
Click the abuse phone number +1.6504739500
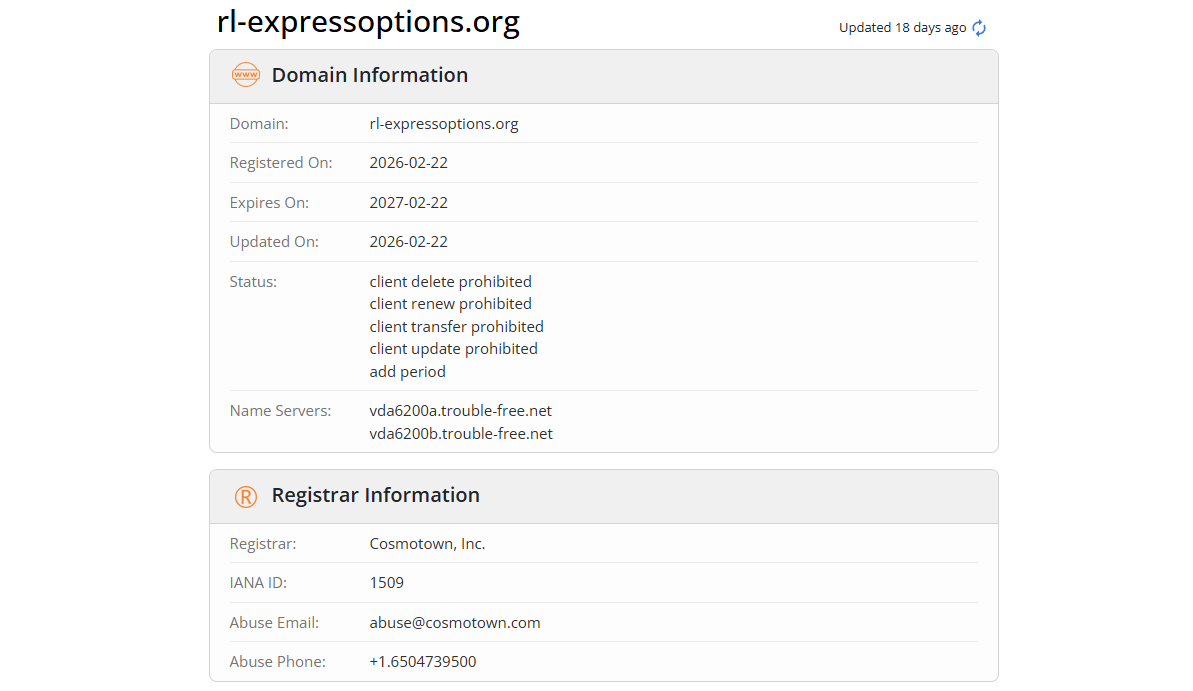[422, 662]
